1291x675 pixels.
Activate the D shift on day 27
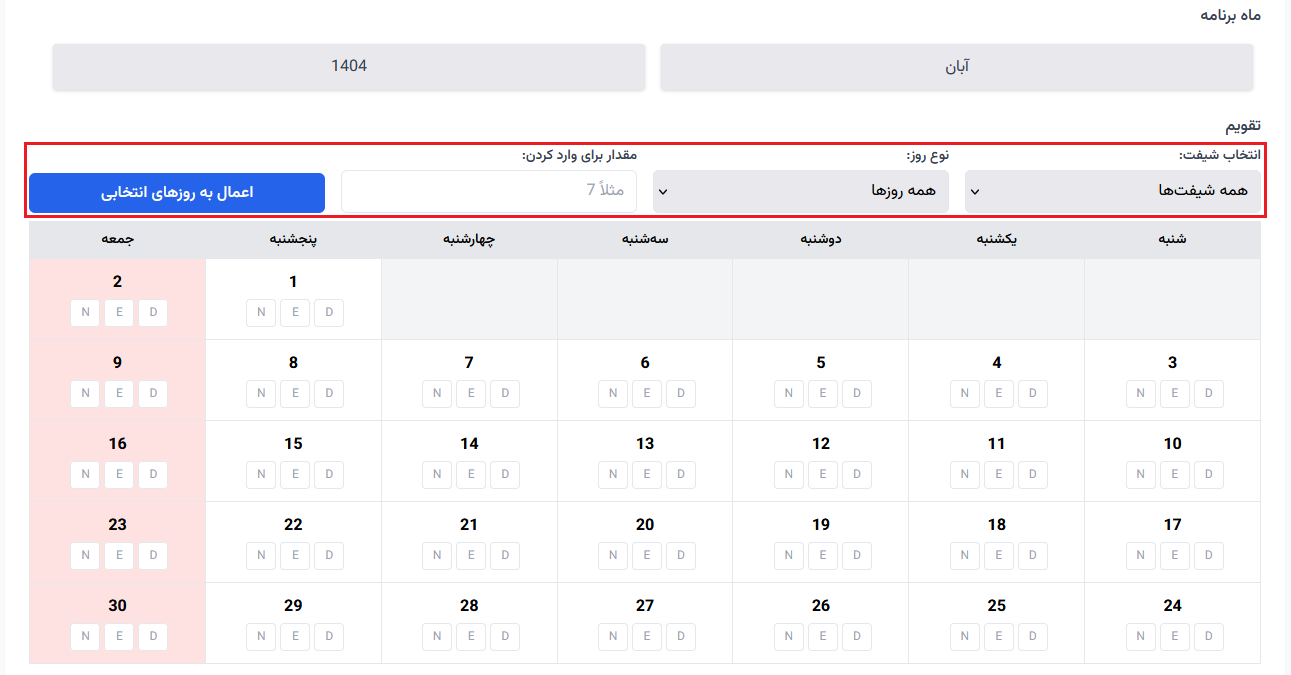pyautogui.click(x=681, y=636)
